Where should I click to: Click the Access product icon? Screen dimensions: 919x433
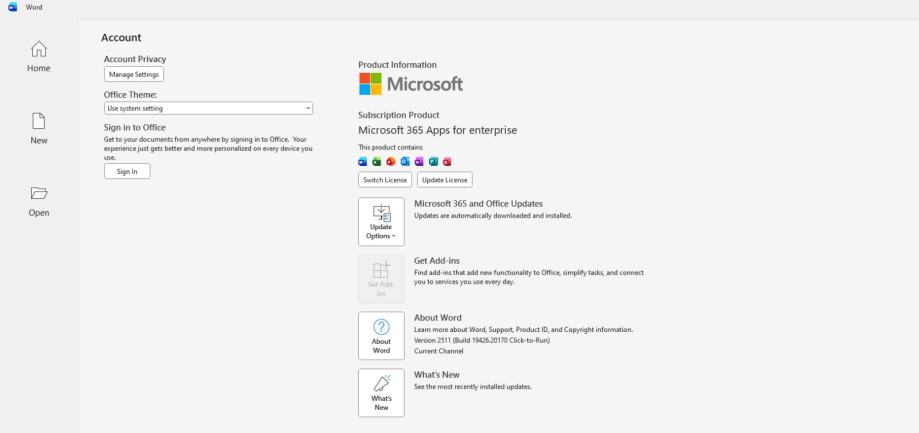tap(447, 162)
